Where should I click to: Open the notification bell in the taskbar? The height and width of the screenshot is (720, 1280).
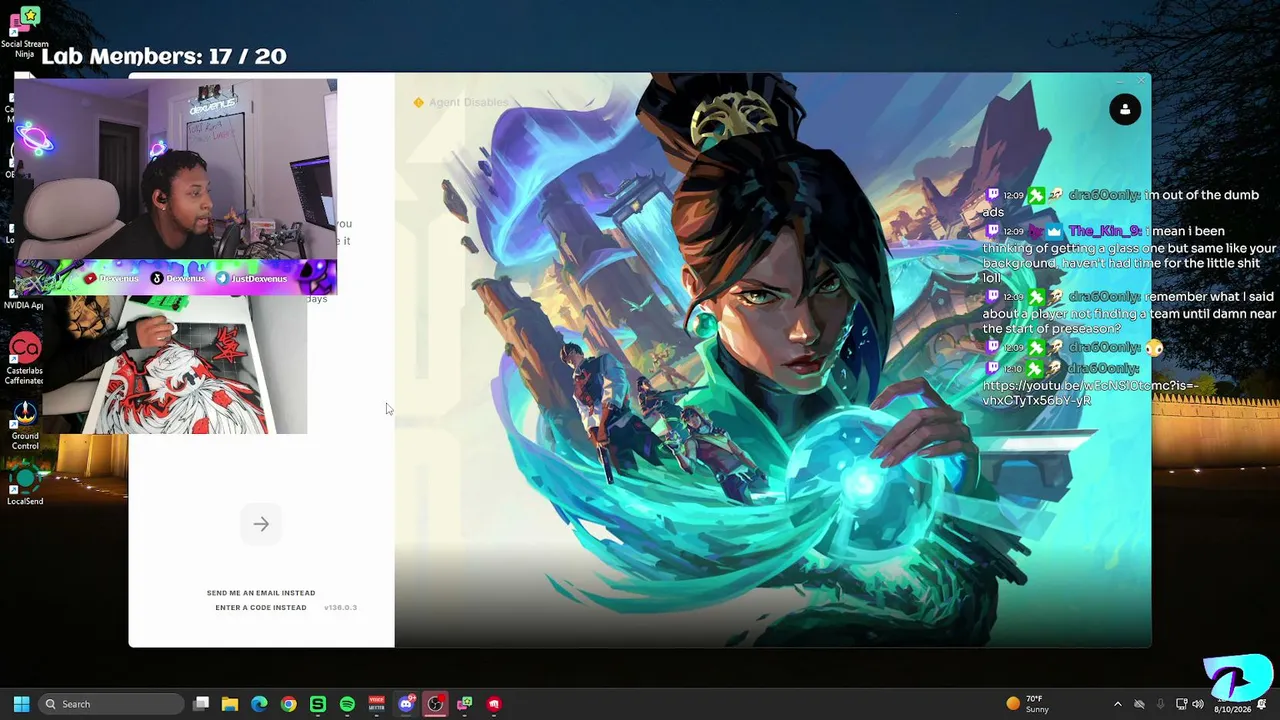pos(1262,704)
